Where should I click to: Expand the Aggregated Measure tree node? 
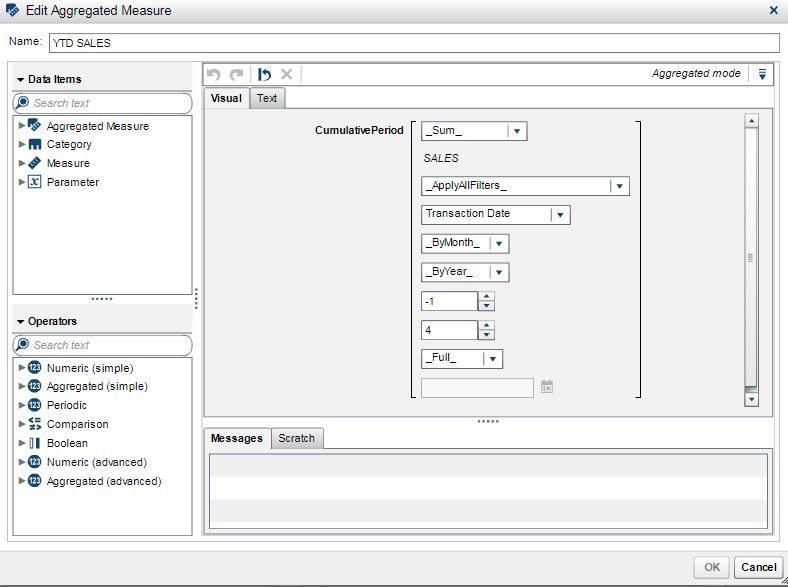pyautogui.click(x=22, y=125)
